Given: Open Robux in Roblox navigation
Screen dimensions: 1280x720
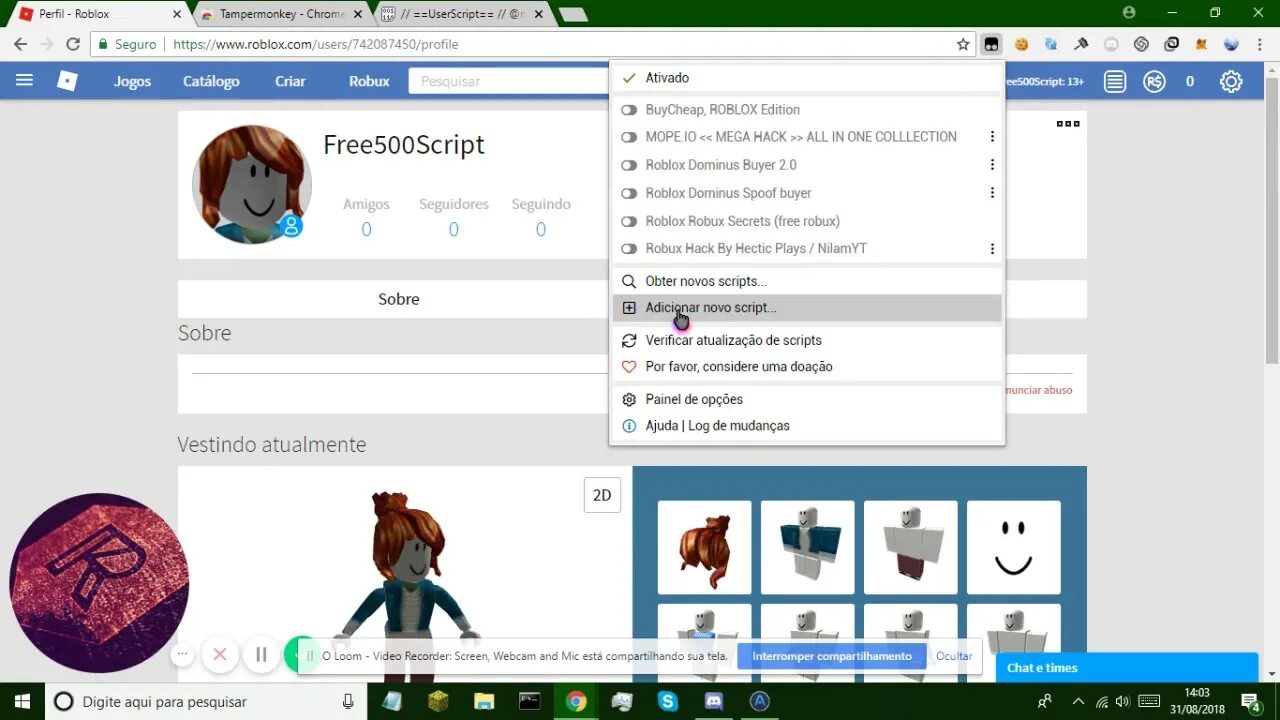Looking at the screenshot, I should (x=369, y=81).
